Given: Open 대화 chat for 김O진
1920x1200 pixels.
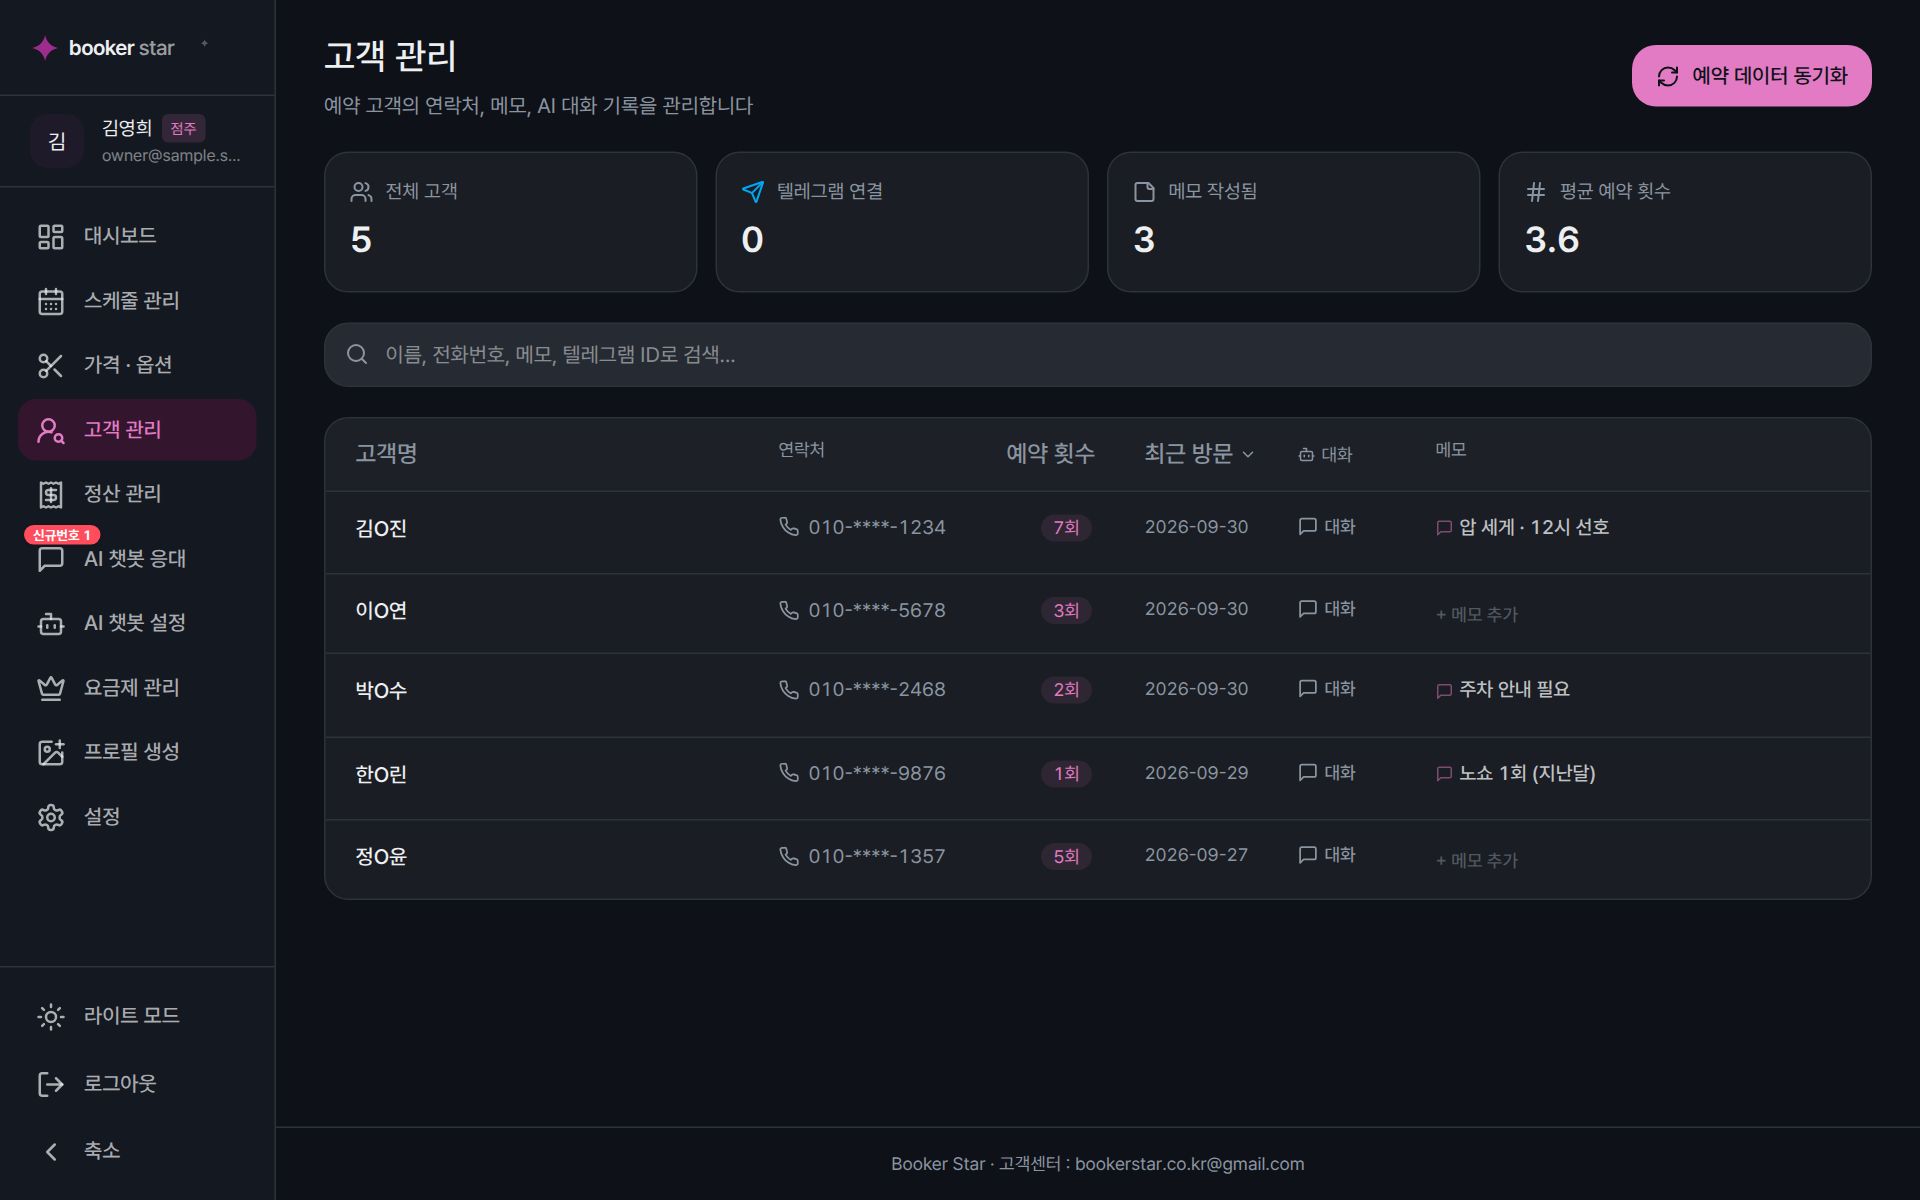Looking at the screenshot, I should [x=1327, y=527].
